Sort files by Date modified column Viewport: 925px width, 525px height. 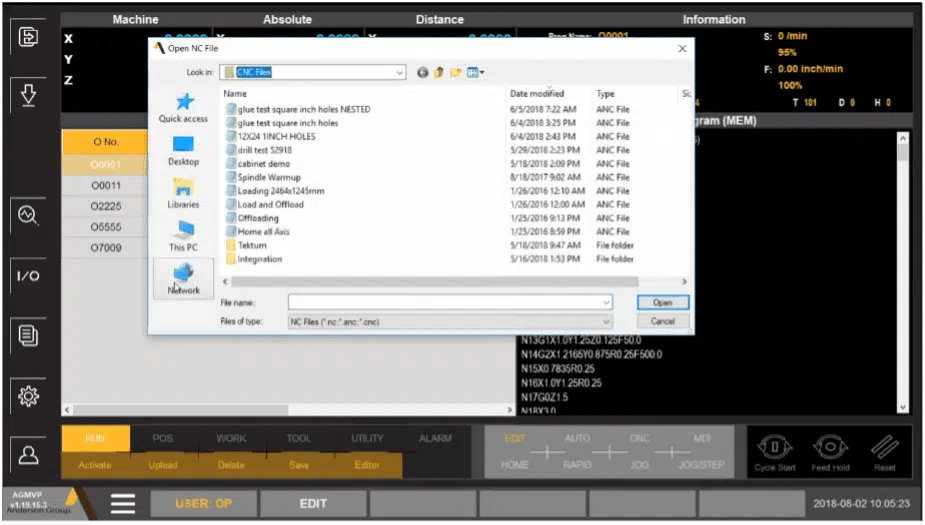point(537,93)
